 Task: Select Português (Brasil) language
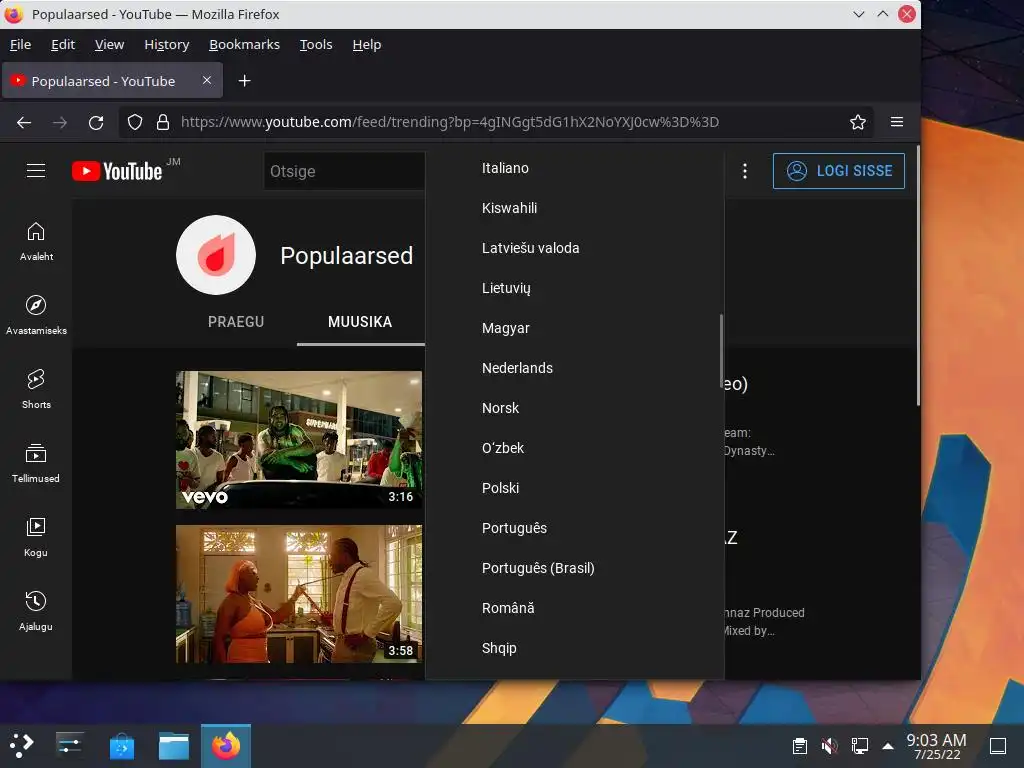click(575, 568)
